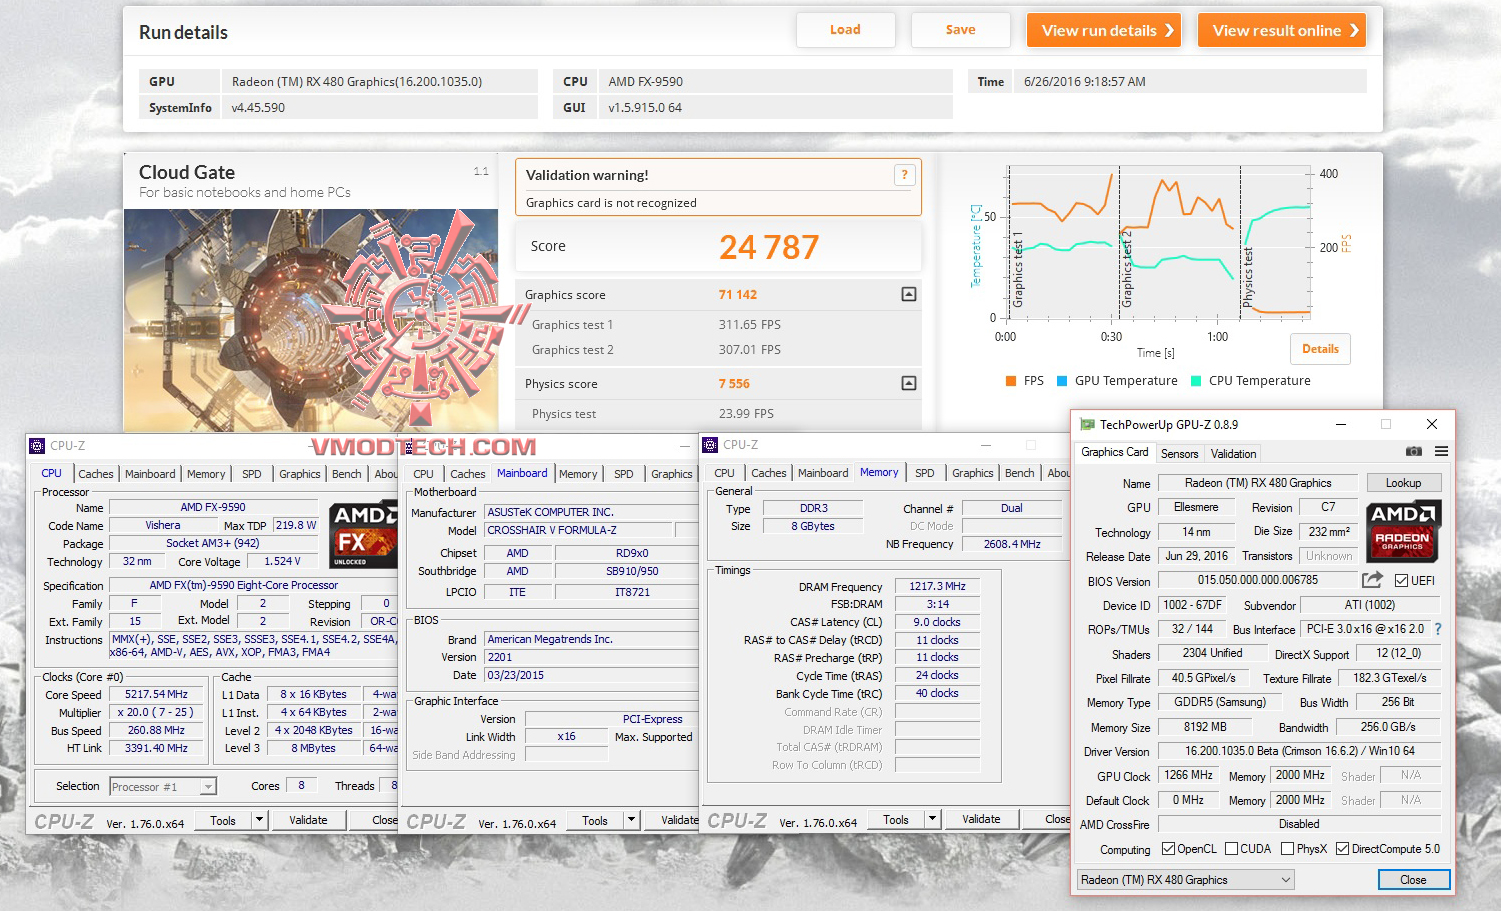Image resolution: width=1501 pixels, height=911 pixels.
Task: Open Mainboard tab in Memory CPU-Z window
Action: (823, 473)
